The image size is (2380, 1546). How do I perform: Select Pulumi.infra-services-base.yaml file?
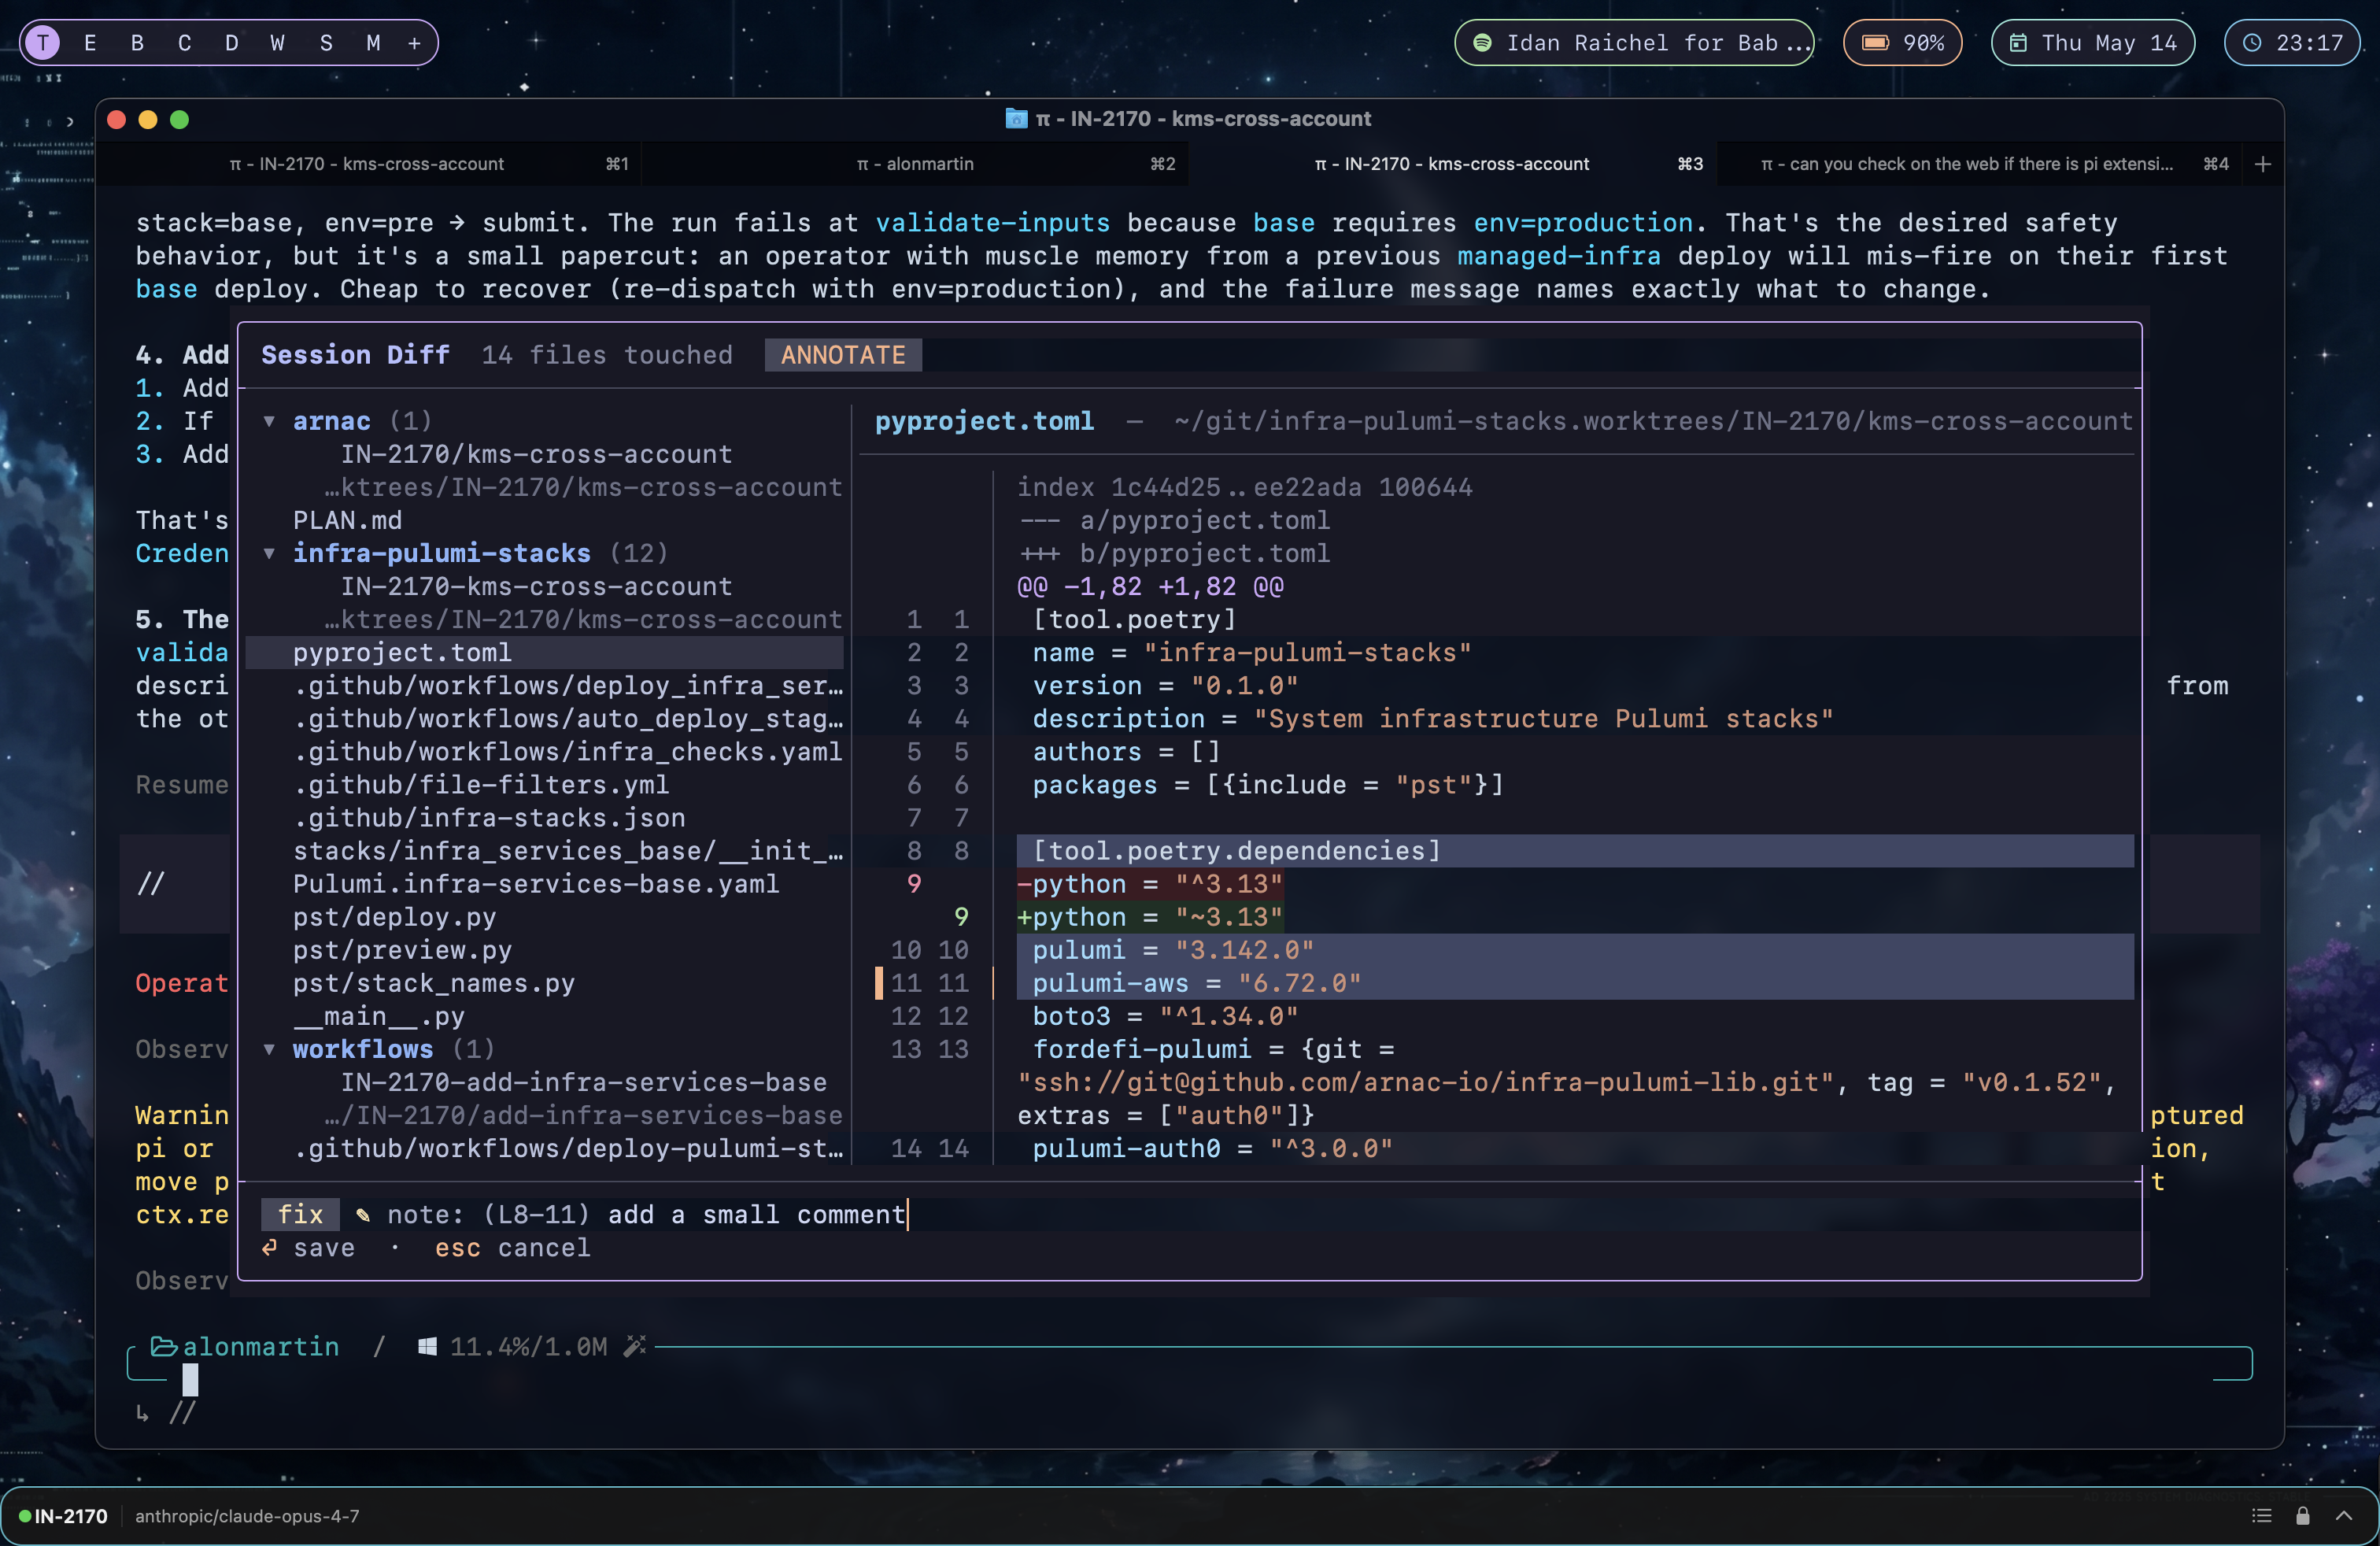pos(536,884)
